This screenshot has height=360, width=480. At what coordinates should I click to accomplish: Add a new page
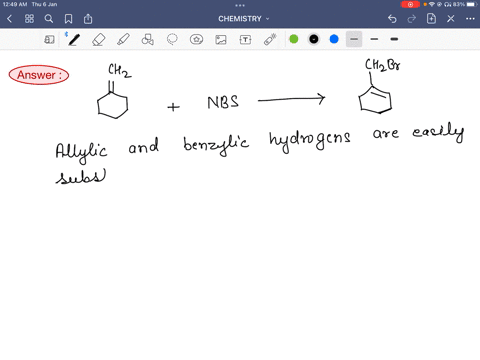(x=431, y=19)
